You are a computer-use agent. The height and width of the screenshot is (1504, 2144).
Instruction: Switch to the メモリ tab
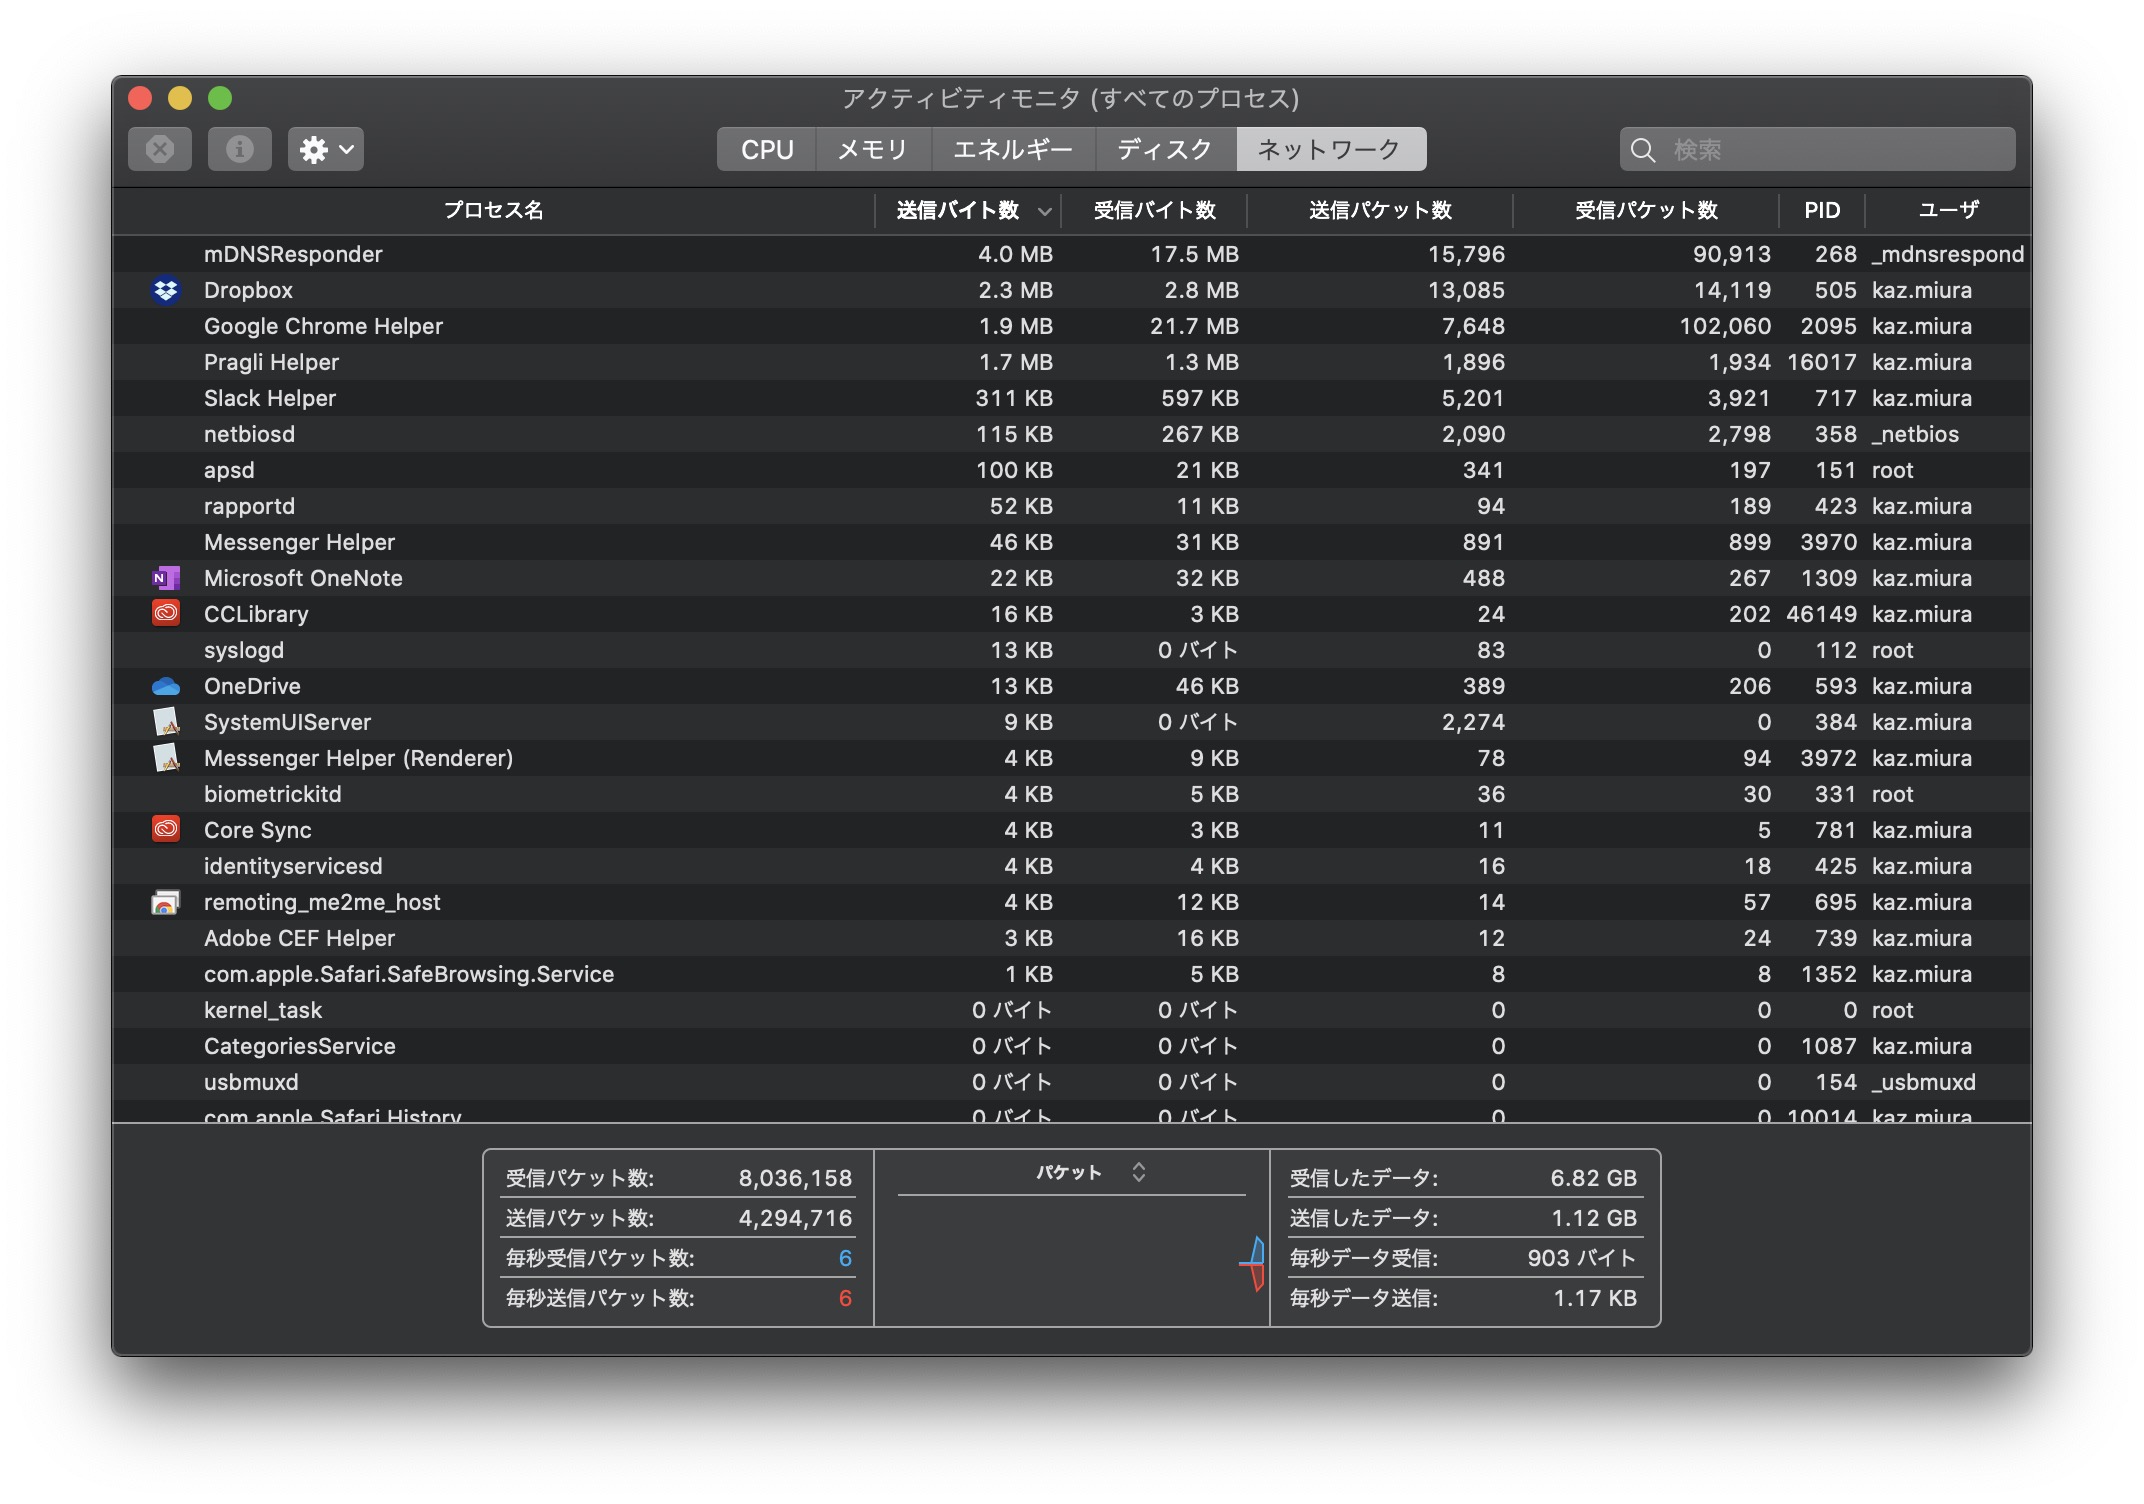pyautogui.click(x=873, y=149)
